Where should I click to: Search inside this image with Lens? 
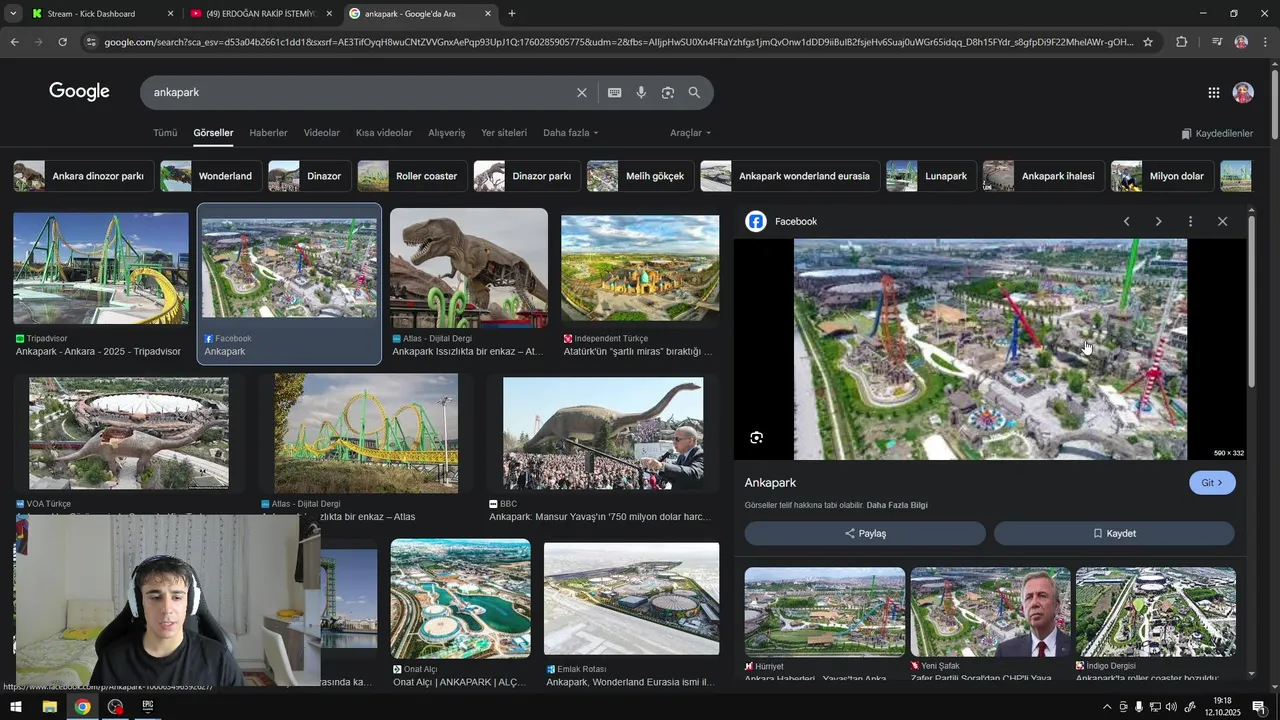pos(756,437)
